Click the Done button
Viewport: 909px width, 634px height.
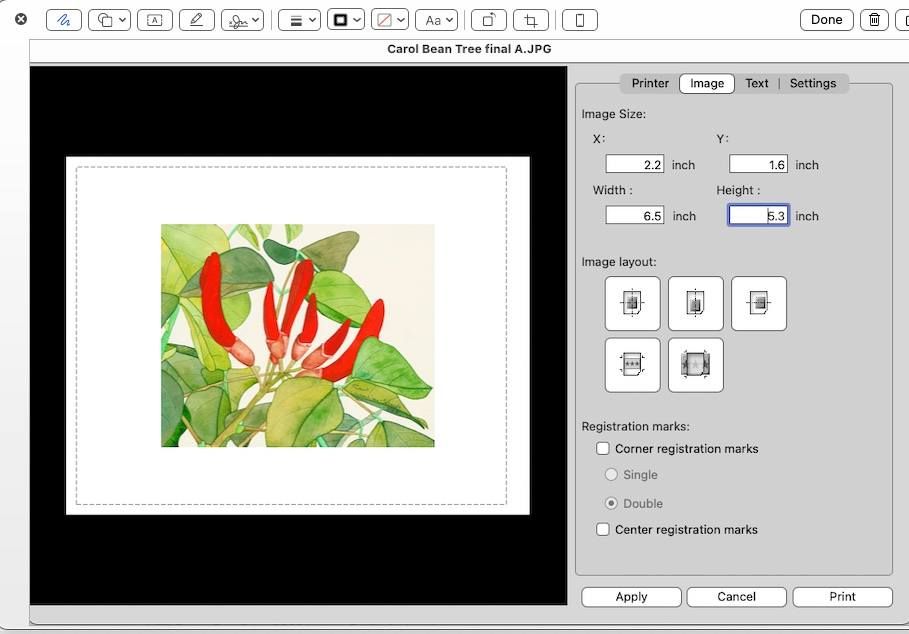coord(827,20)
